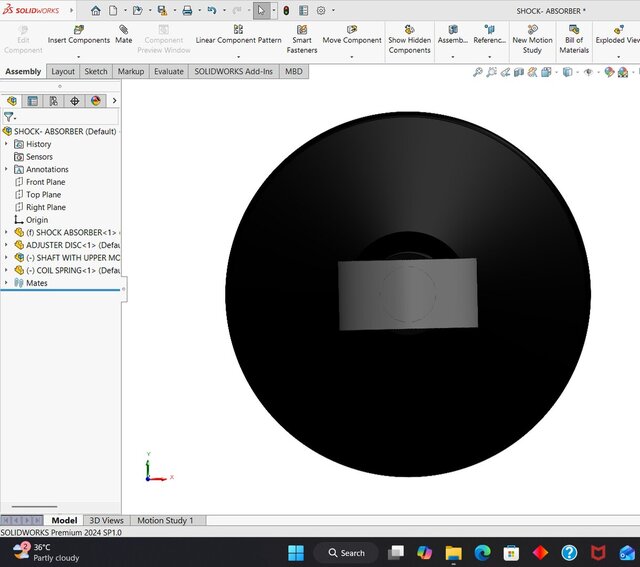Activate the Move Component tool
640x567 pixels.
352,35
